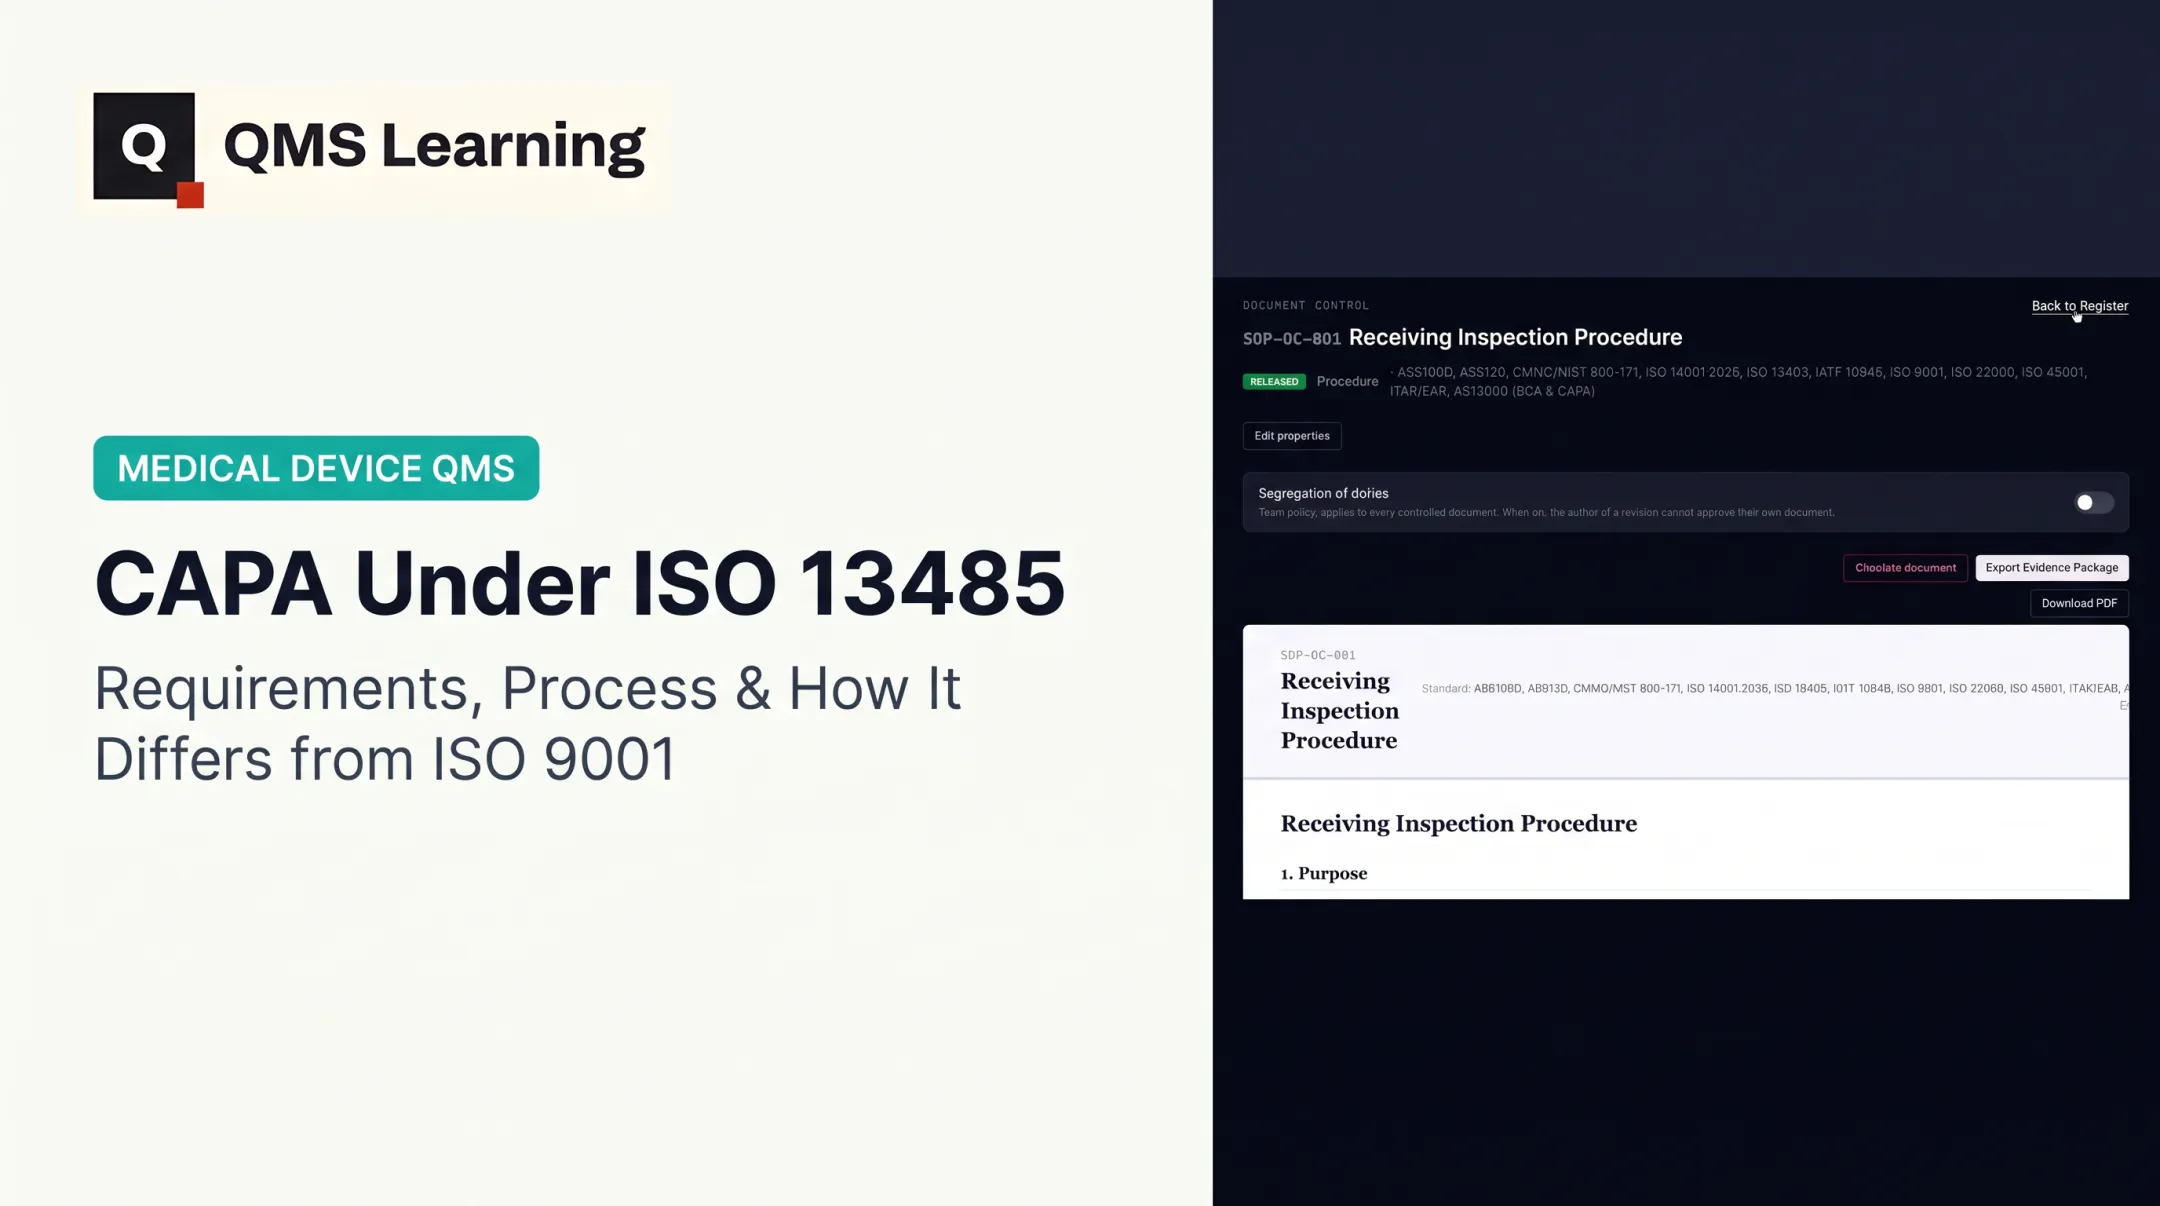Click the QMS Learning Q logo
Image resolution: width=2160 pixels, height=1206 pixels.
pyautogui.click(x=148, y=149)
